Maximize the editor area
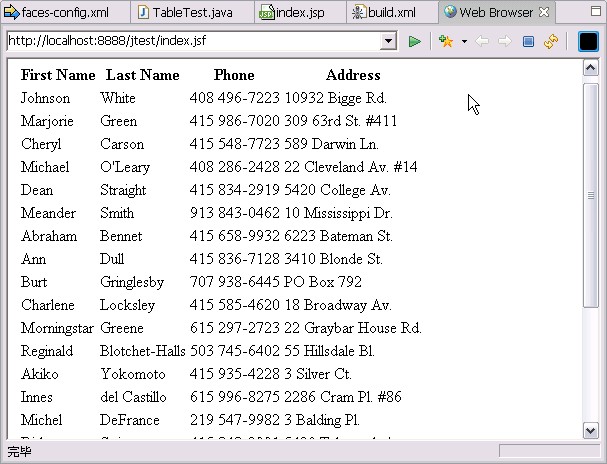607x464 pixels. [596, 11]
